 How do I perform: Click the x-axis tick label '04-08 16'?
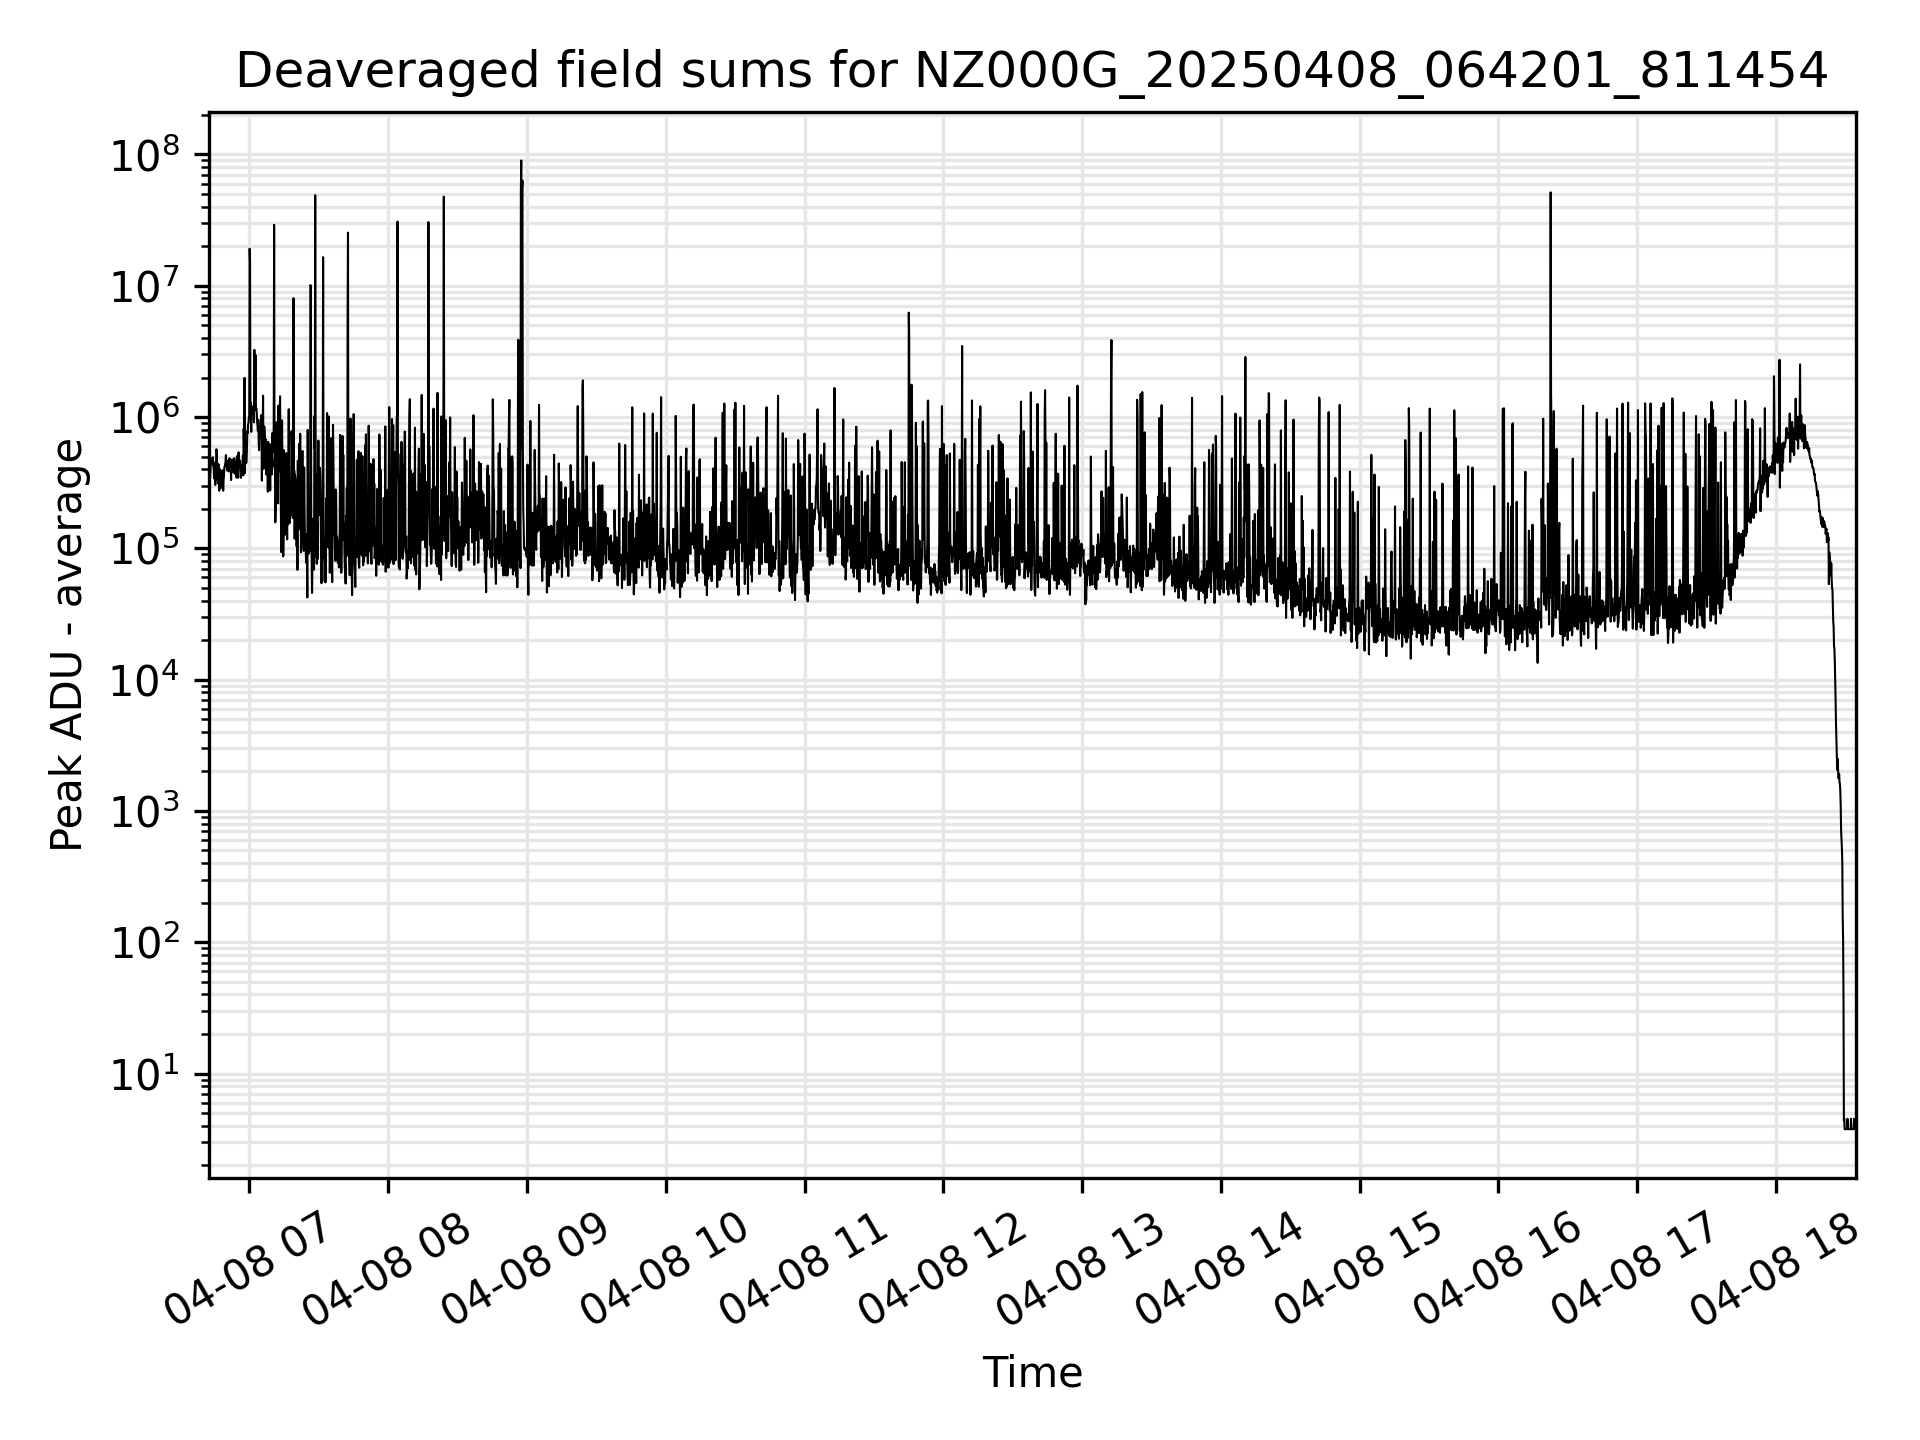tap(1497, 1270)
